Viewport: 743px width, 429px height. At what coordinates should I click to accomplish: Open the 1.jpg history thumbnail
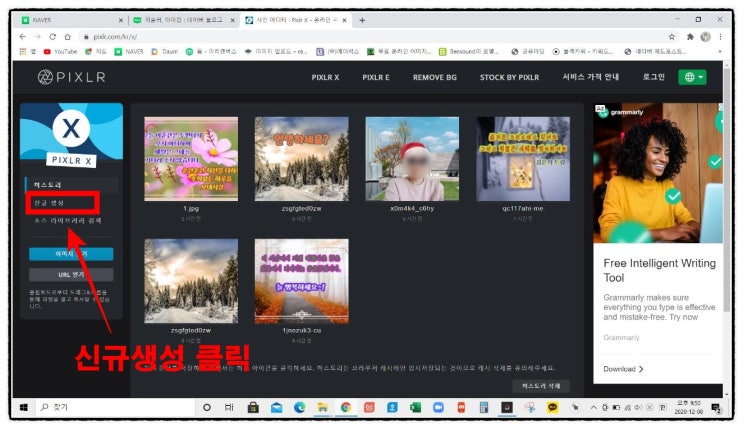[x=191, y=159]
